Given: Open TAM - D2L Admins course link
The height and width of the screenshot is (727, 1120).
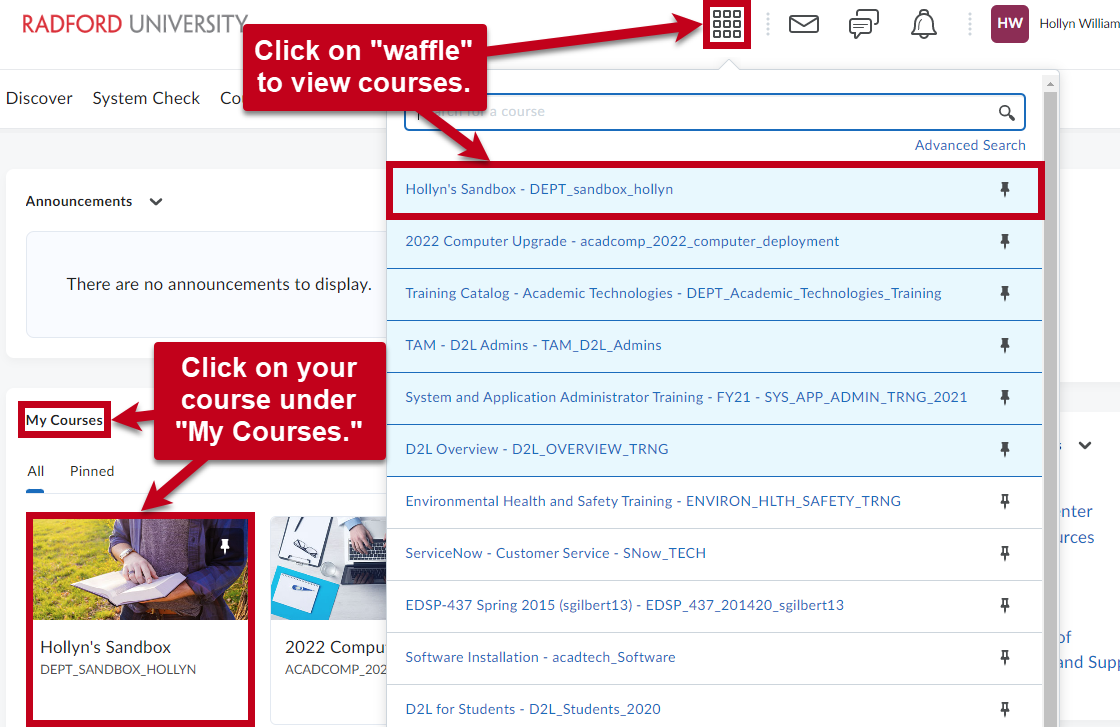Looking at the screenshot, I should tap(533, 345).
